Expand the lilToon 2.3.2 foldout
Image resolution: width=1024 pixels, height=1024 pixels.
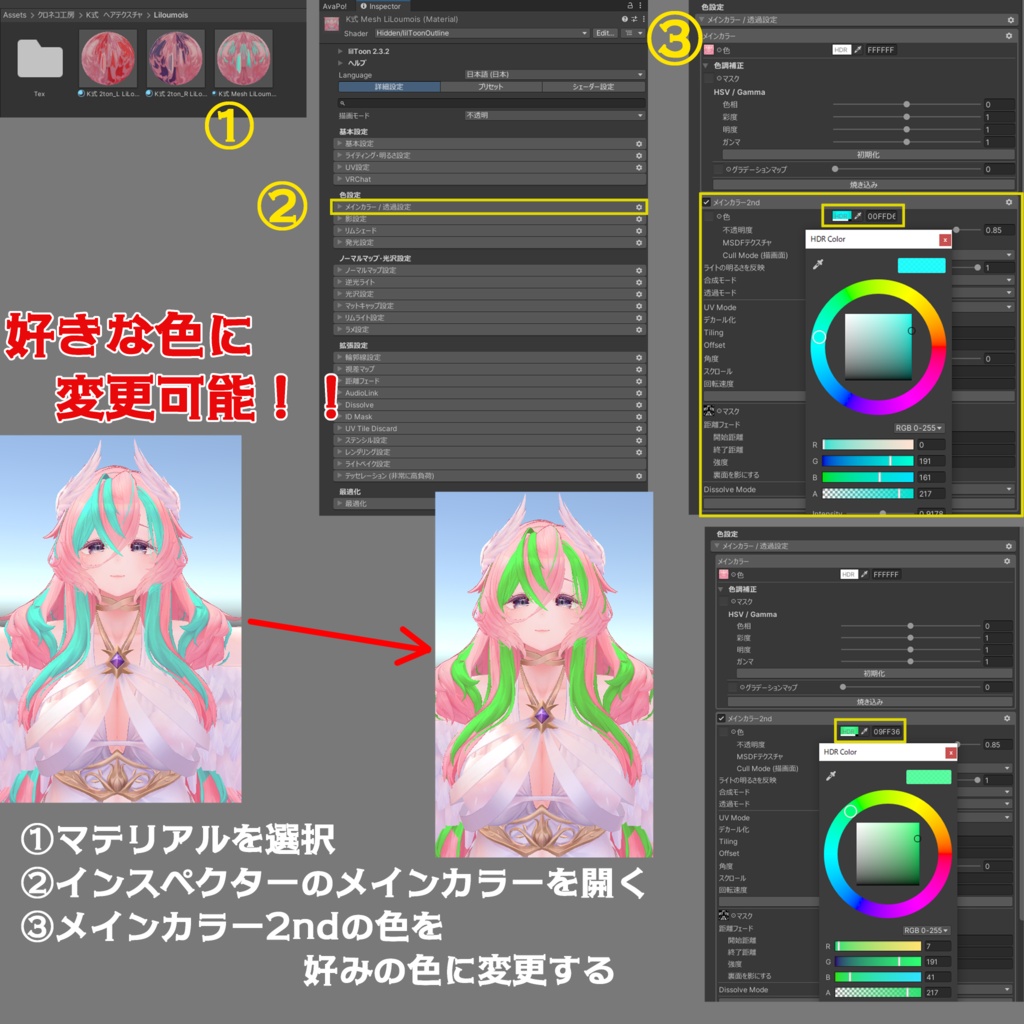click(x=340, y=51)
